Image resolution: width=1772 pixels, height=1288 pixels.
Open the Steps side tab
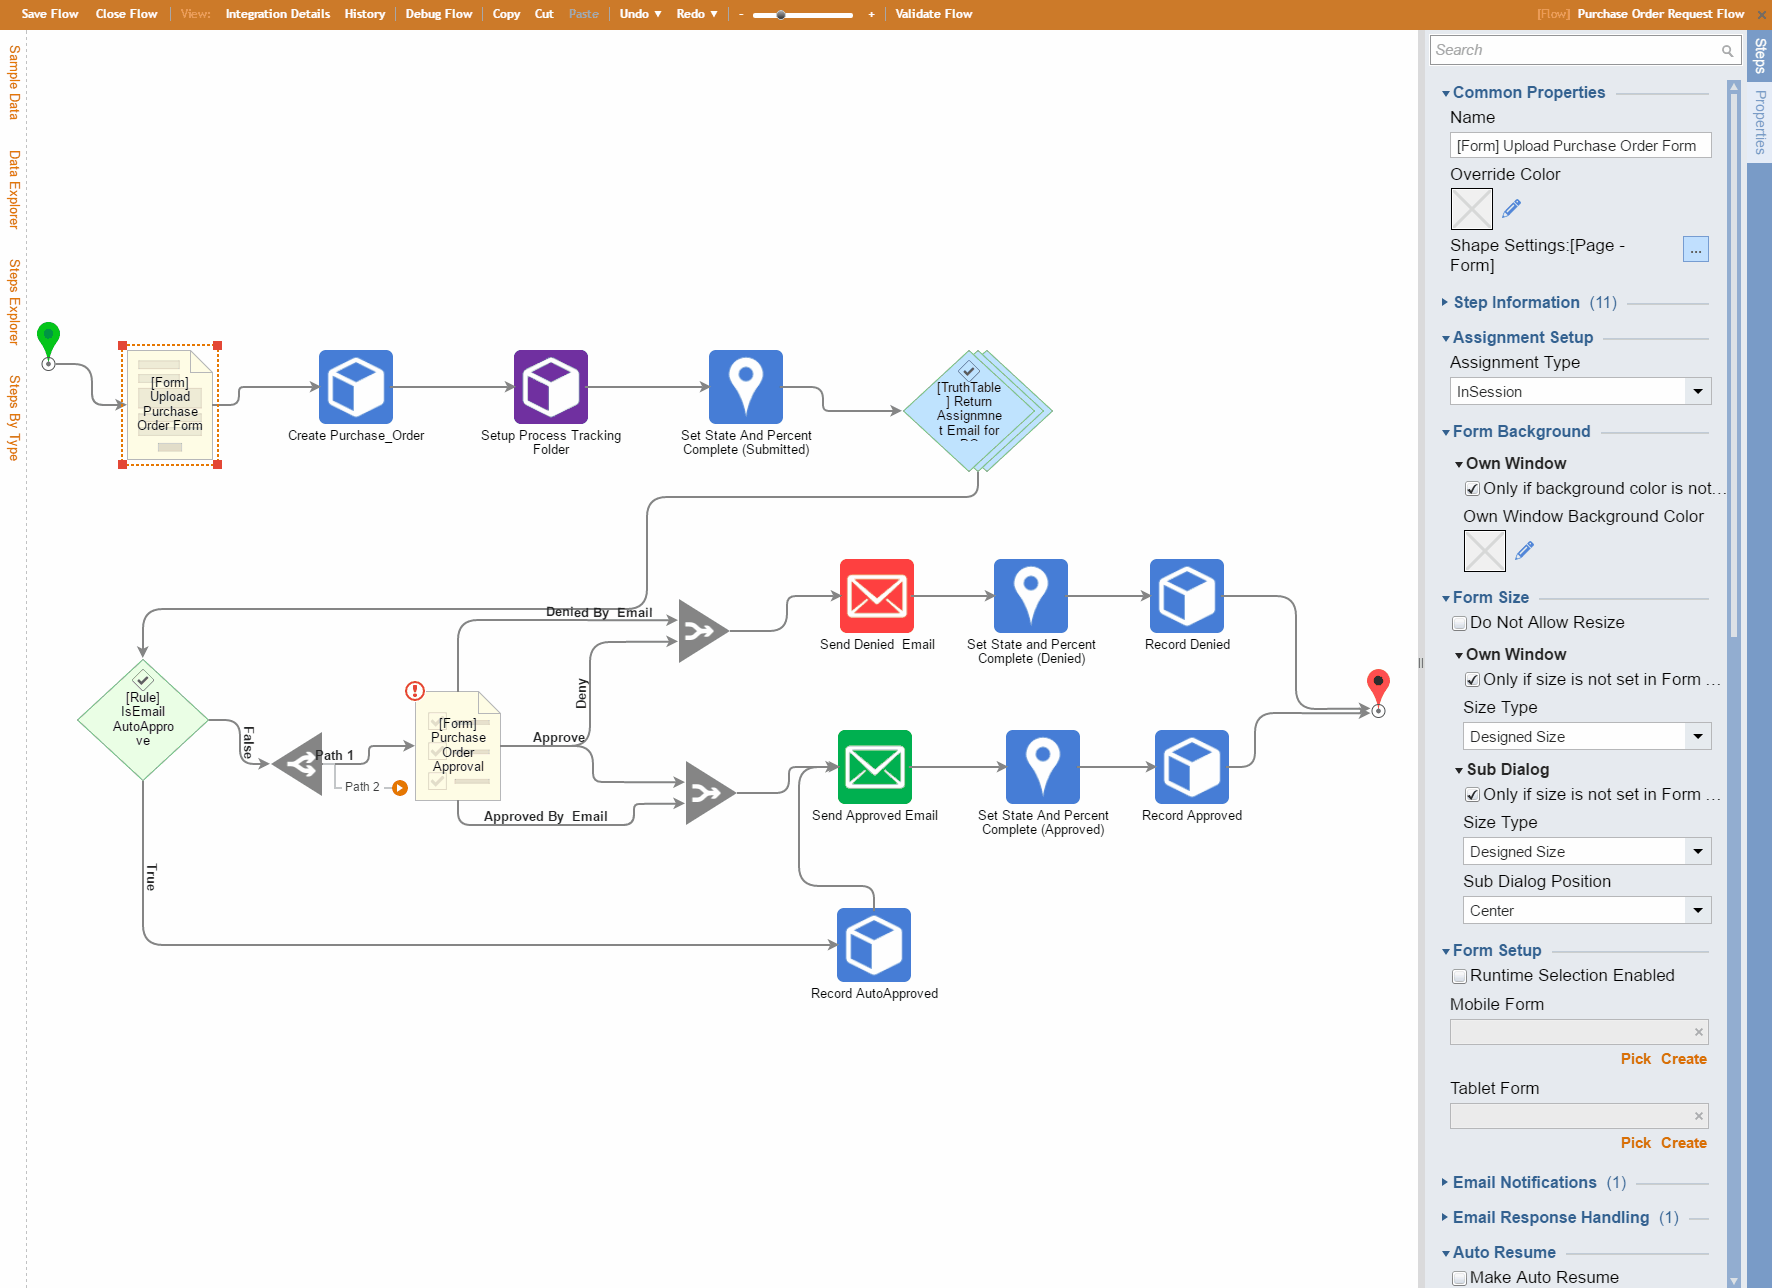point(1759,56)
